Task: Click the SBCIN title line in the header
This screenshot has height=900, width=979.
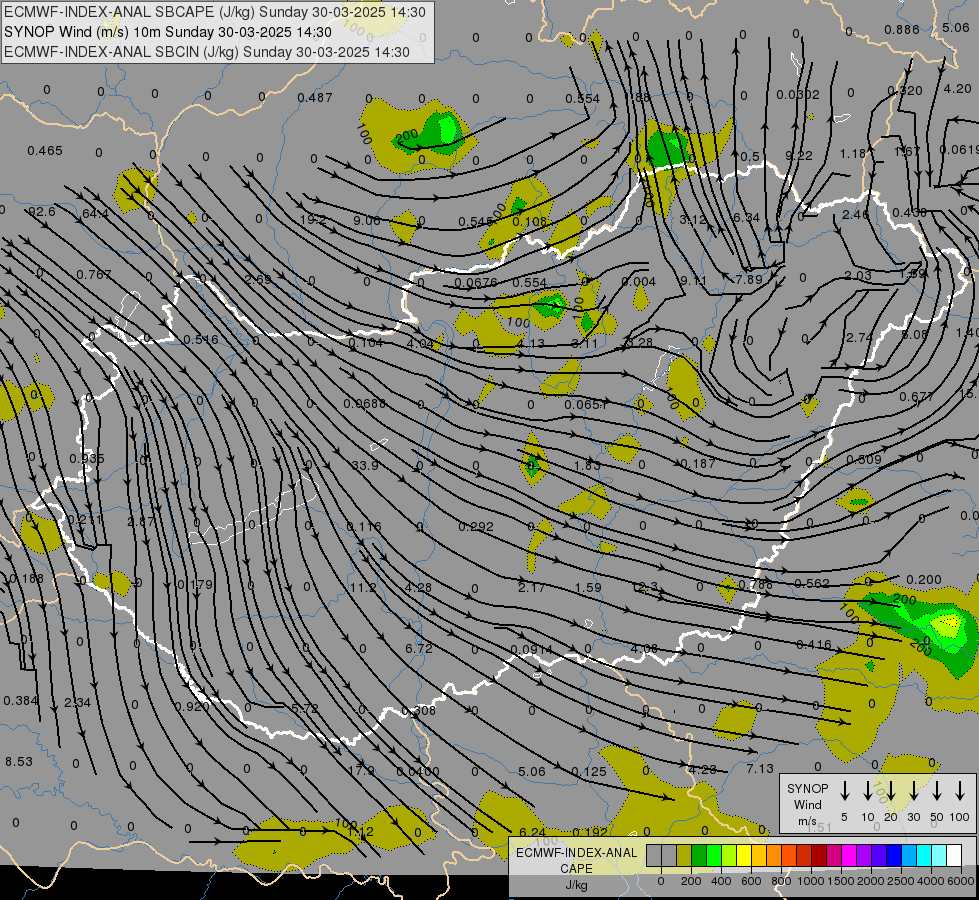Action: click(x=207, y=52)
